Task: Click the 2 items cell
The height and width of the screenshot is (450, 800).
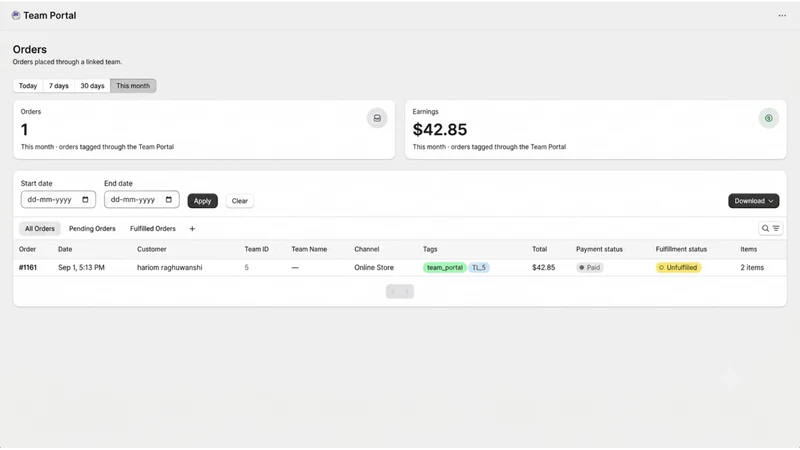Action: click(x=752, y=267)
